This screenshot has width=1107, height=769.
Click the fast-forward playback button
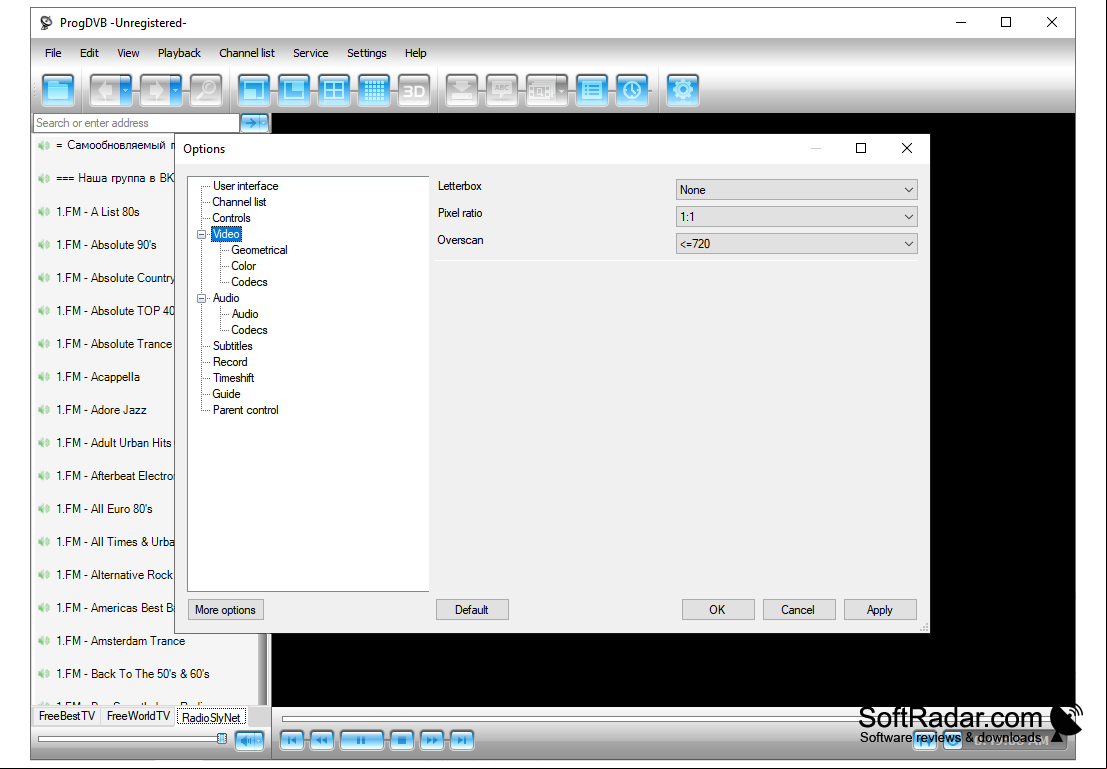432,740
